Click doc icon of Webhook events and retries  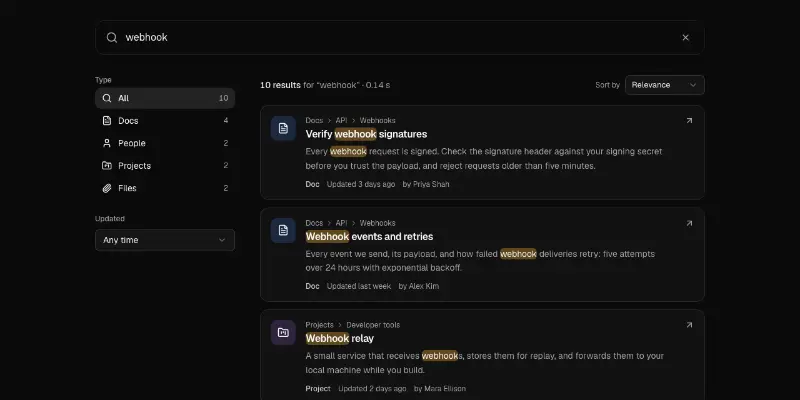283,231
